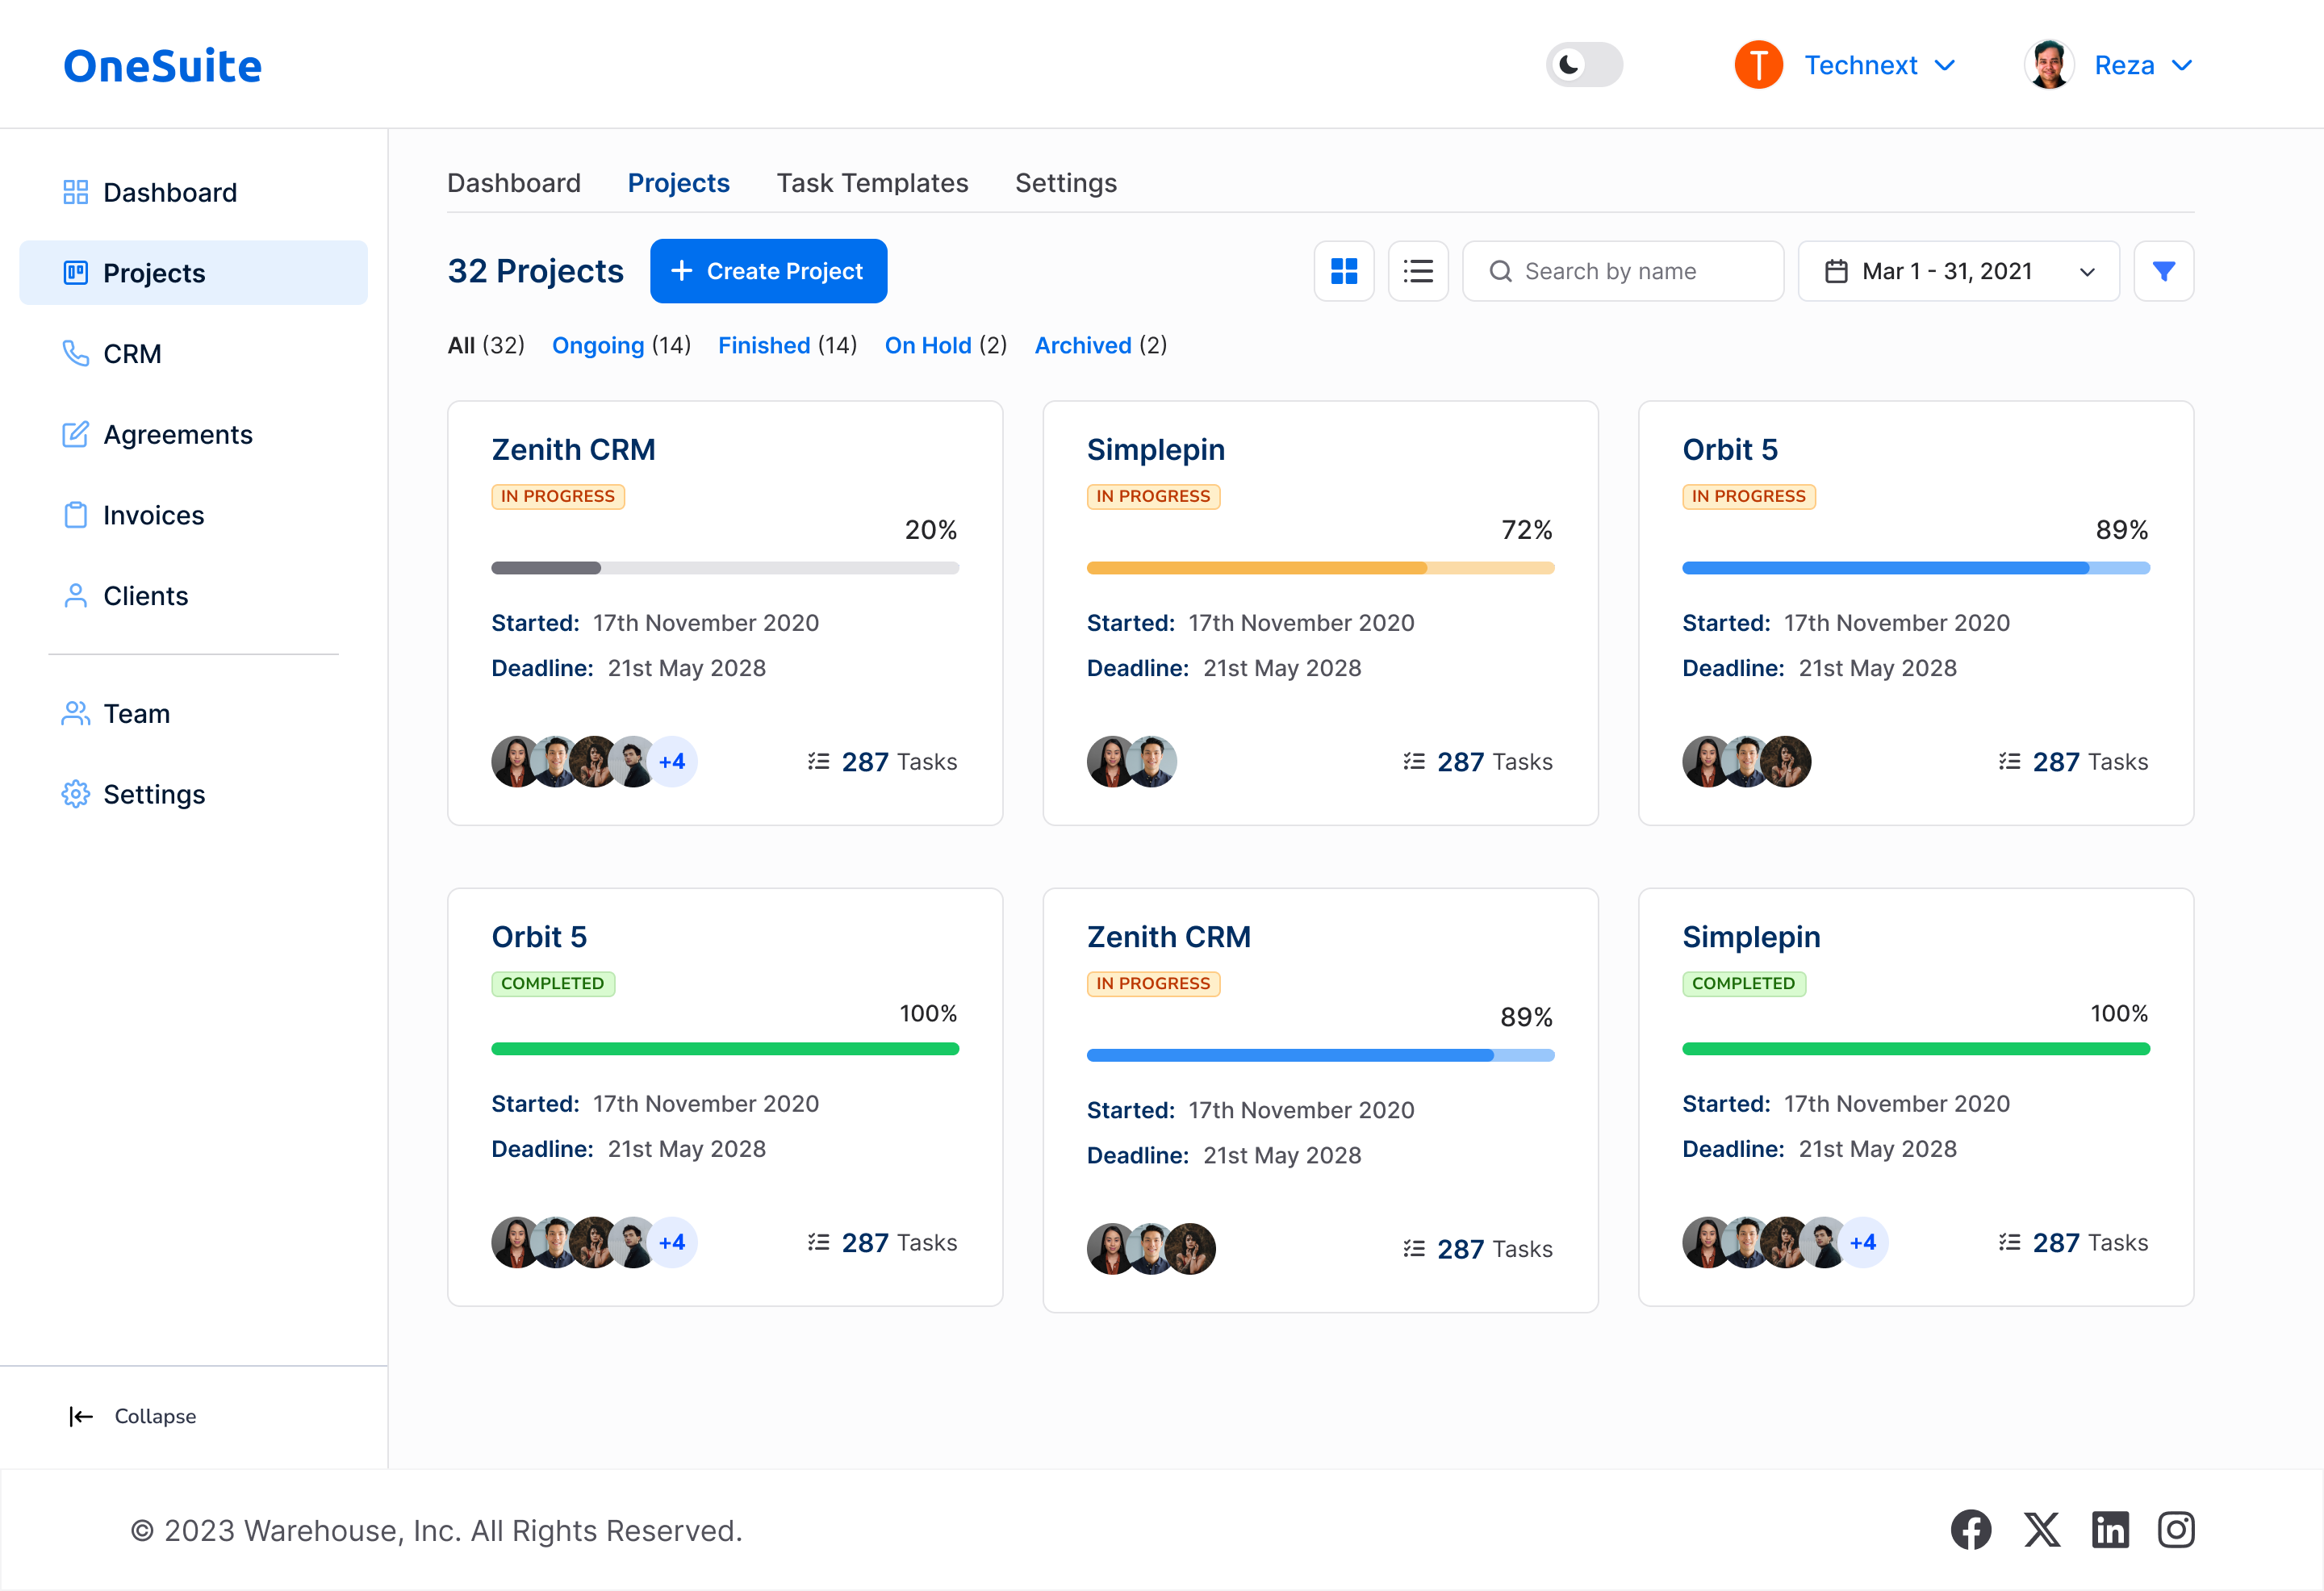This screenshot has width=2324, height=1591.
Task: Filter projects by Archived
Action: pyautogui.click(x=1083, y=345)
